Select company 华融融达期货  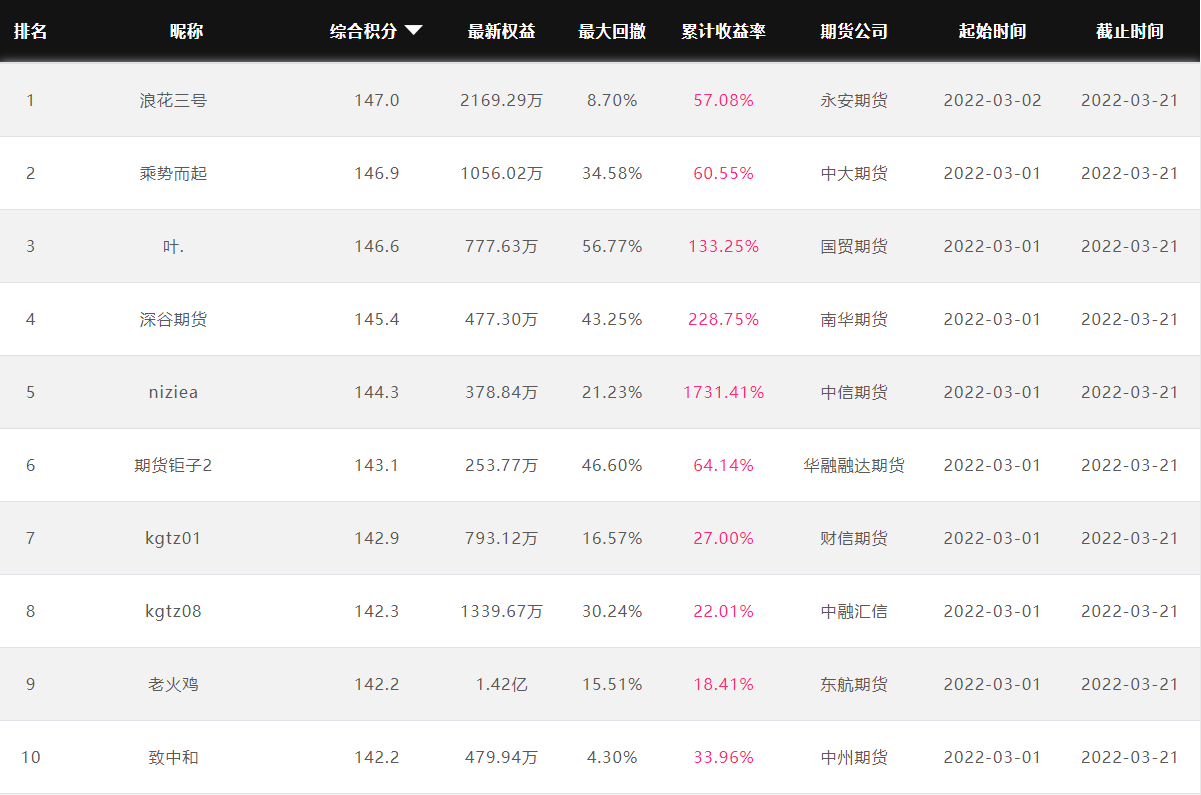coord(854,465)
